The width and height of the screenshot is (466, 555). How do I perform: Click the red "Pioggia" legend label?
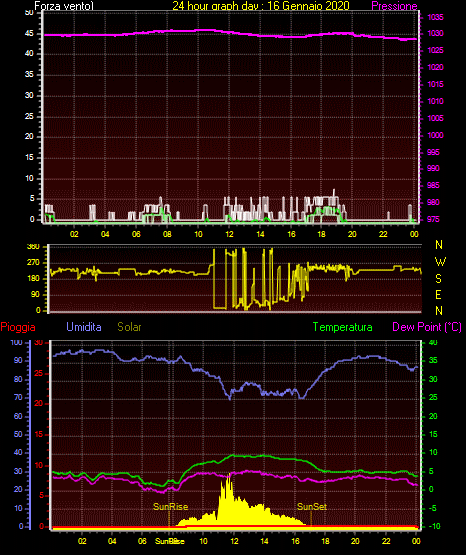[x=18, y=327]
